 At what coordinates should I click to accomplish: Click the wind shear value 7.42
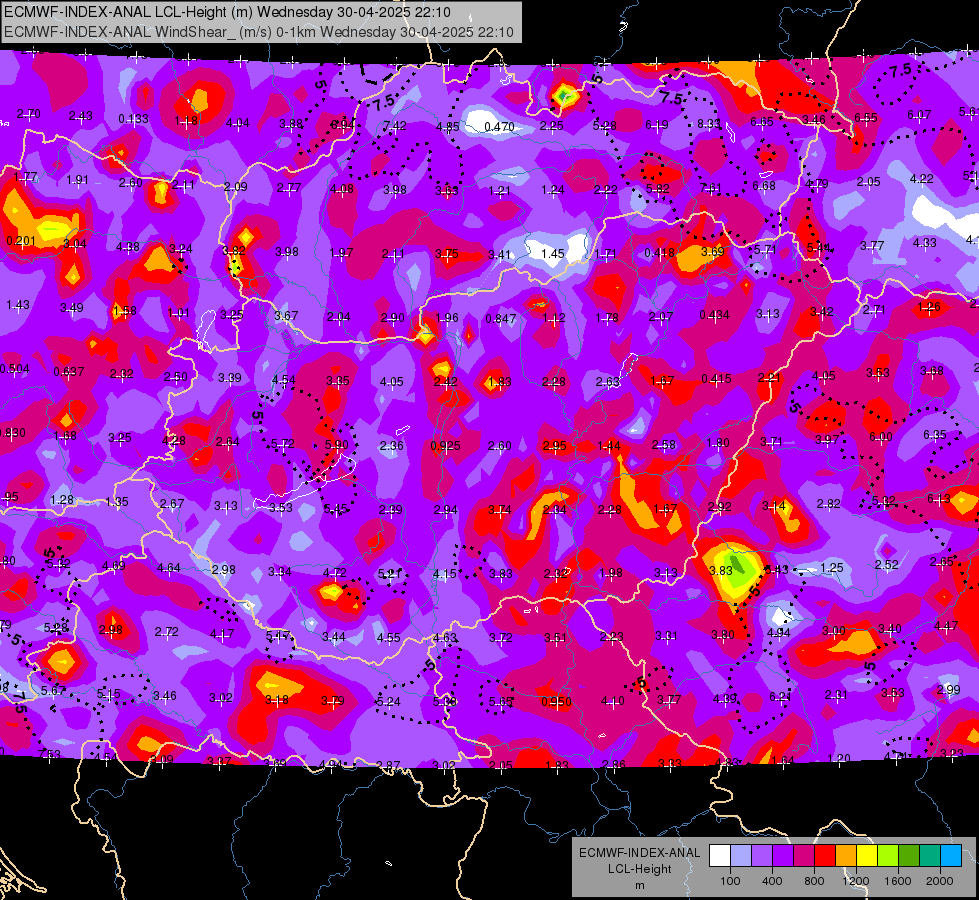(395, 126)
